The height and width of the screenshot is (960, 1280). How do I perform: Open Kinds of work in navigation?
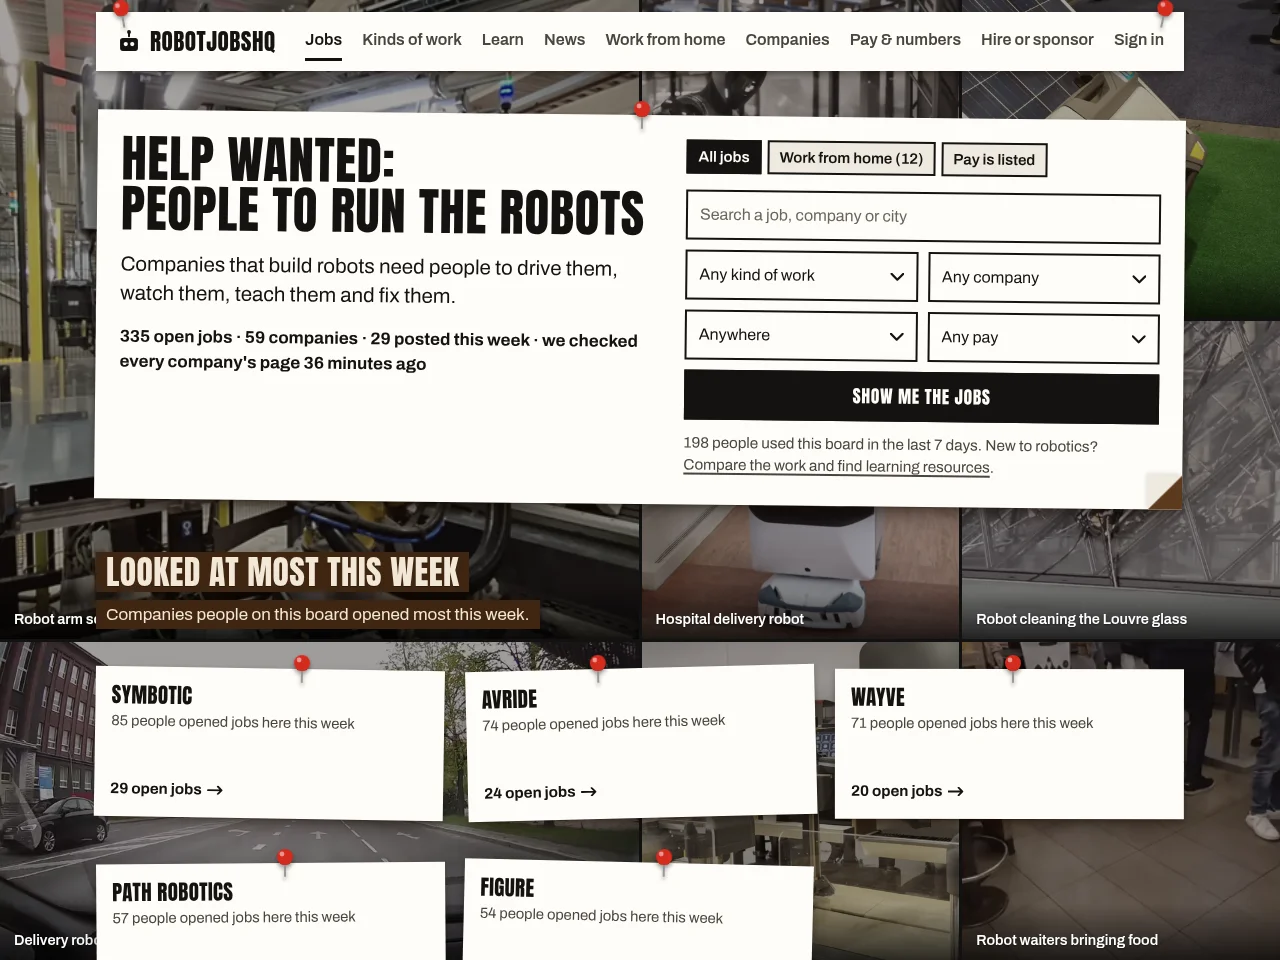tap(411, 39)
